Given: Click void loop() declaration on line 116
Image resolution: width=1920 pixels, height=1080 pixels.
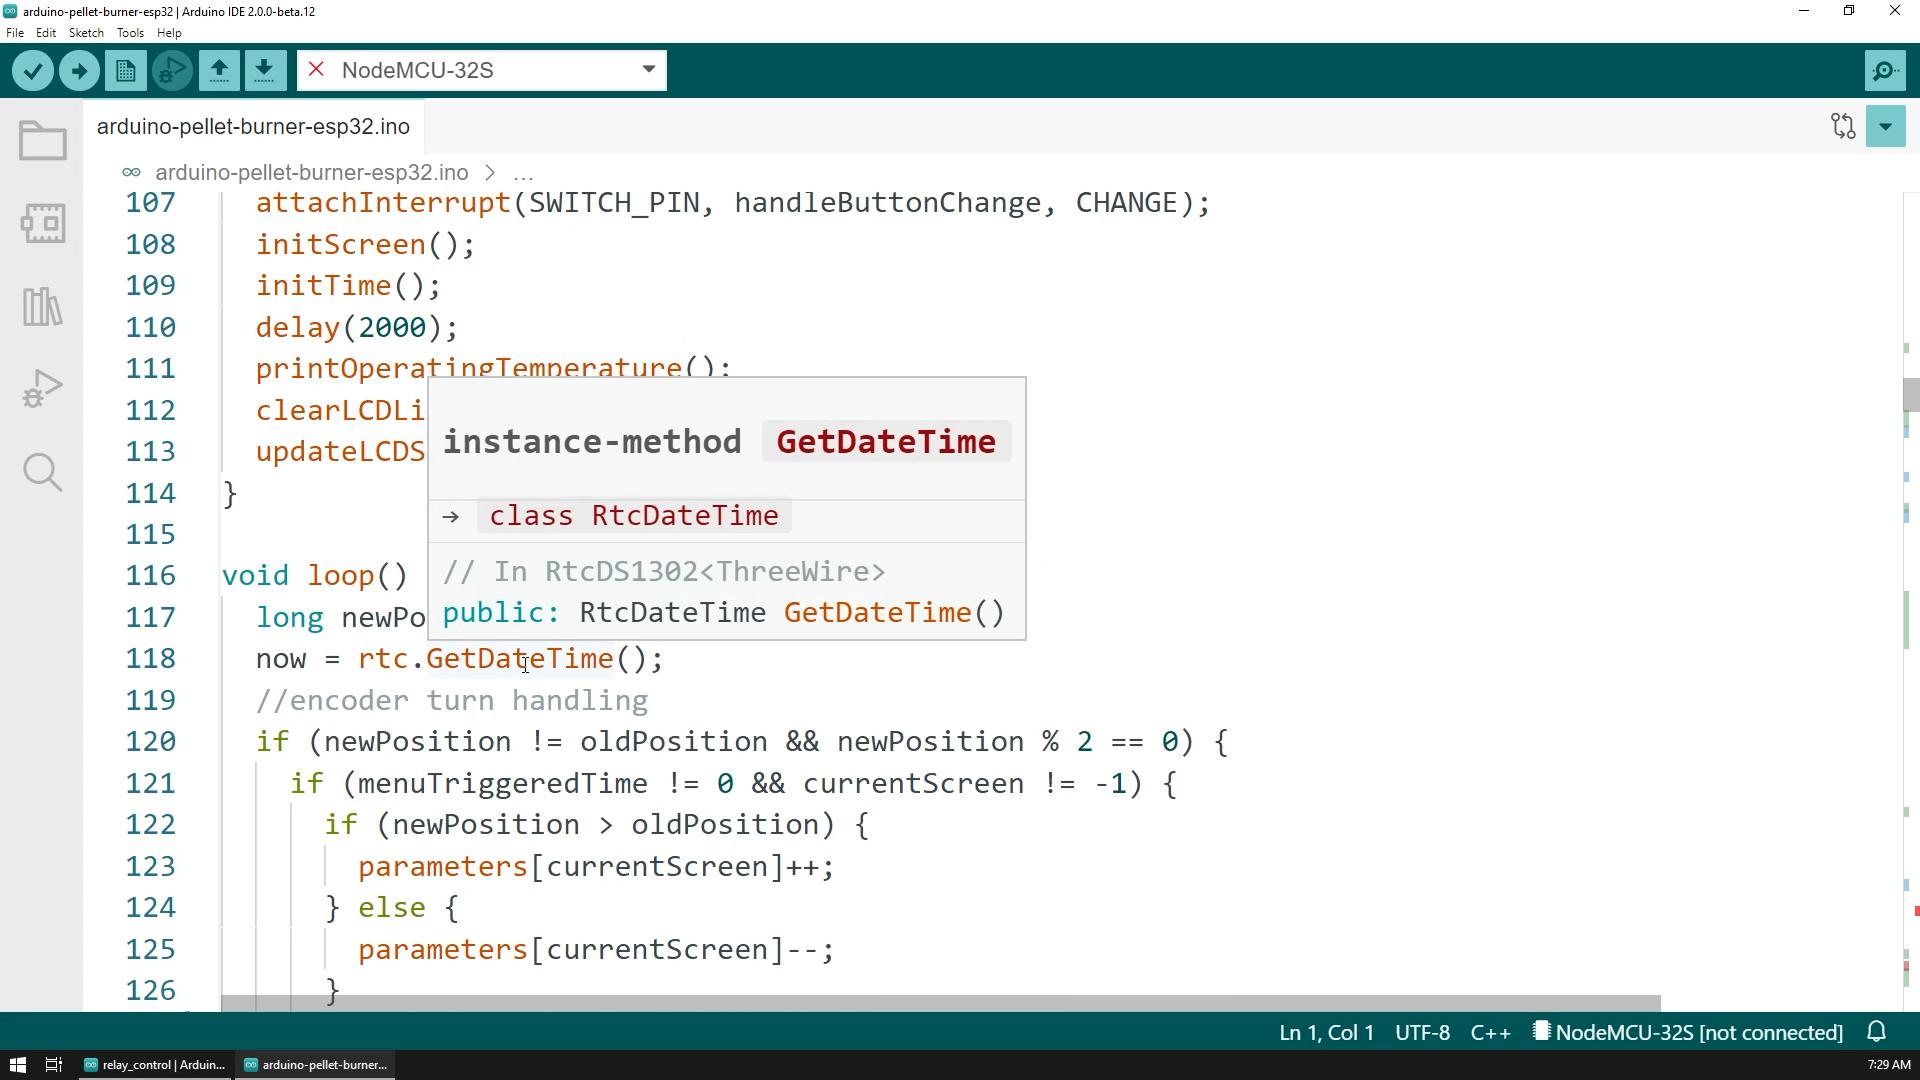Looking at the screenshot, I should coord(314,576).
